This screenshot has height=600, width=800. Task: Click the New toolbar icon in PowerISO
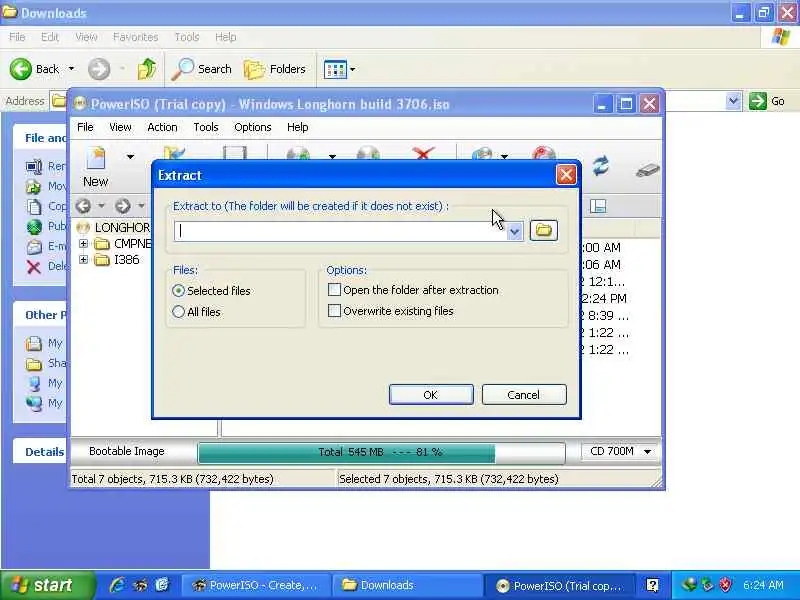(95, 166)
